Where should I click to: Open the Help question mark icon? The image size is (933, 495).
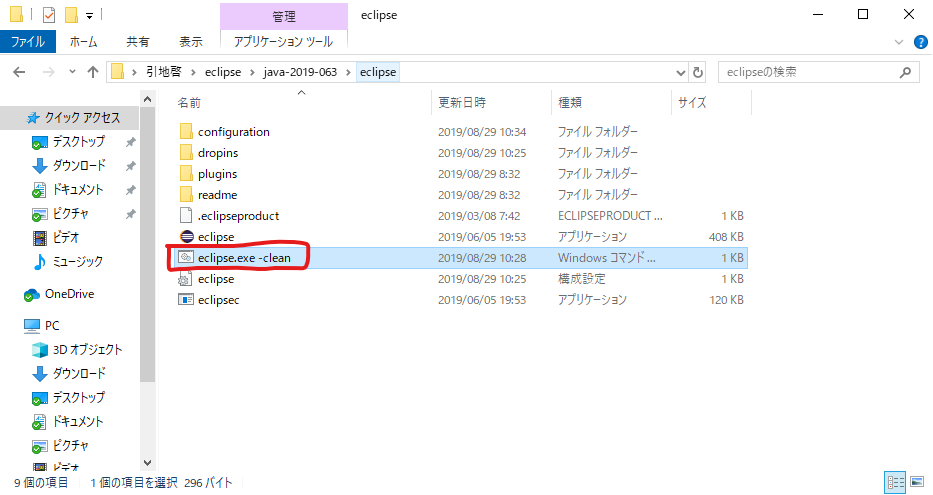[x=921, y=42]
